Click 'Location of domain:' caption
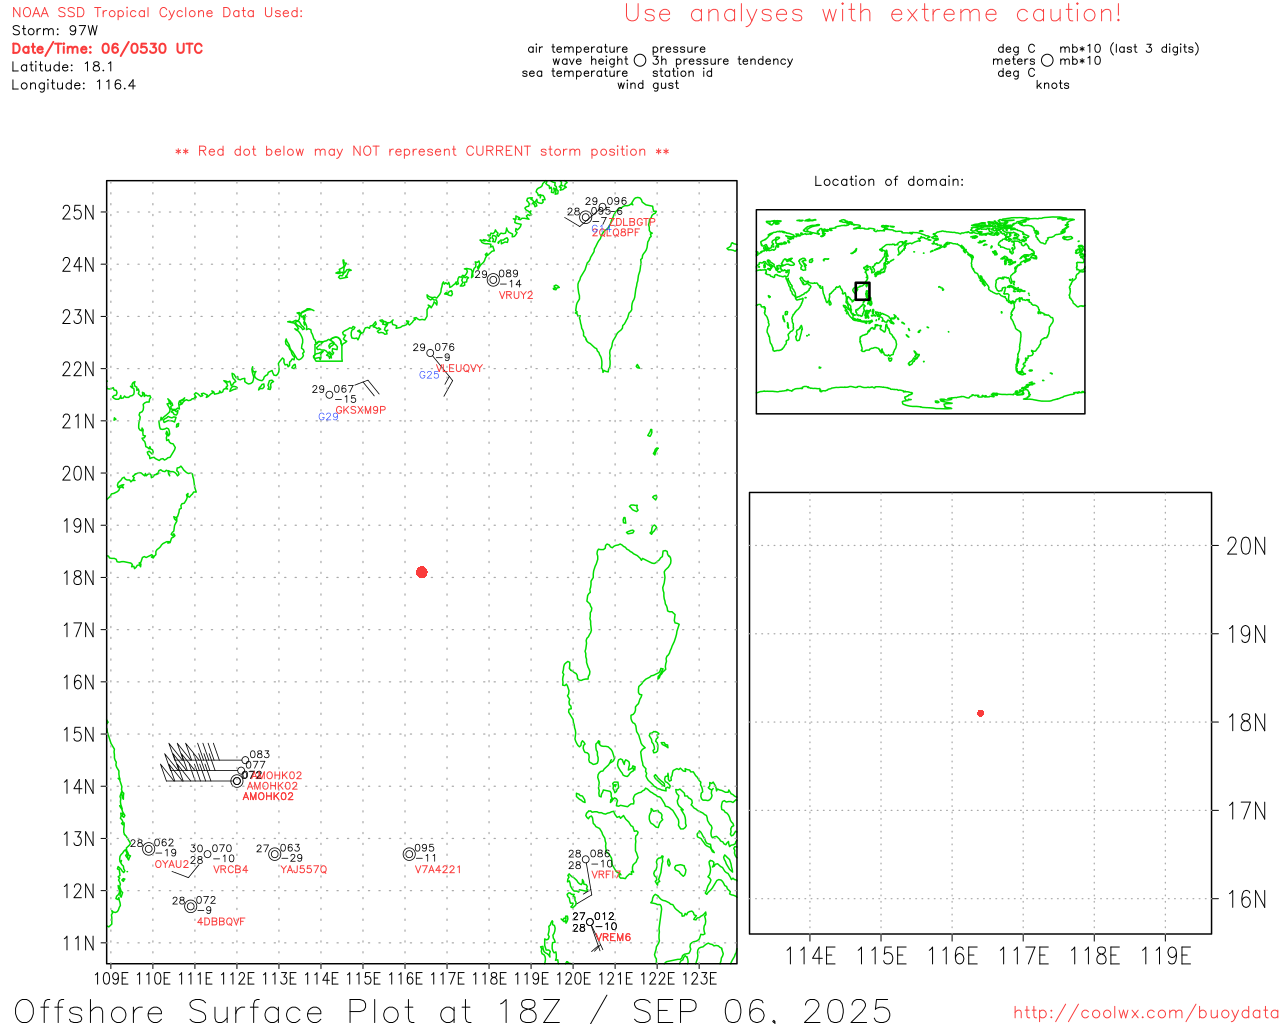Image resolution: width=1280 pixels, height=1024 pixels. 889,181
